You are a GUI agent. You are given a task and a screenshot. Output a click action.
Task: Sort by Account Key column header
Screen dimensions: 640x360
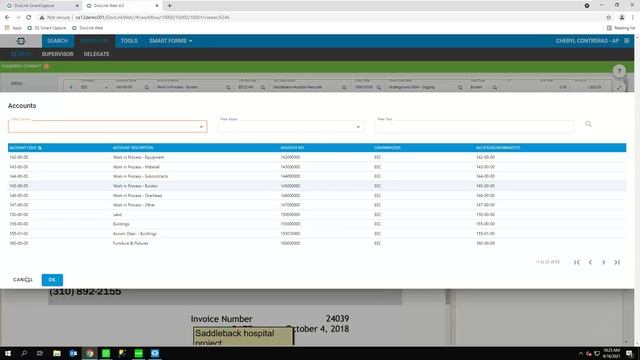tap(292, 148)
